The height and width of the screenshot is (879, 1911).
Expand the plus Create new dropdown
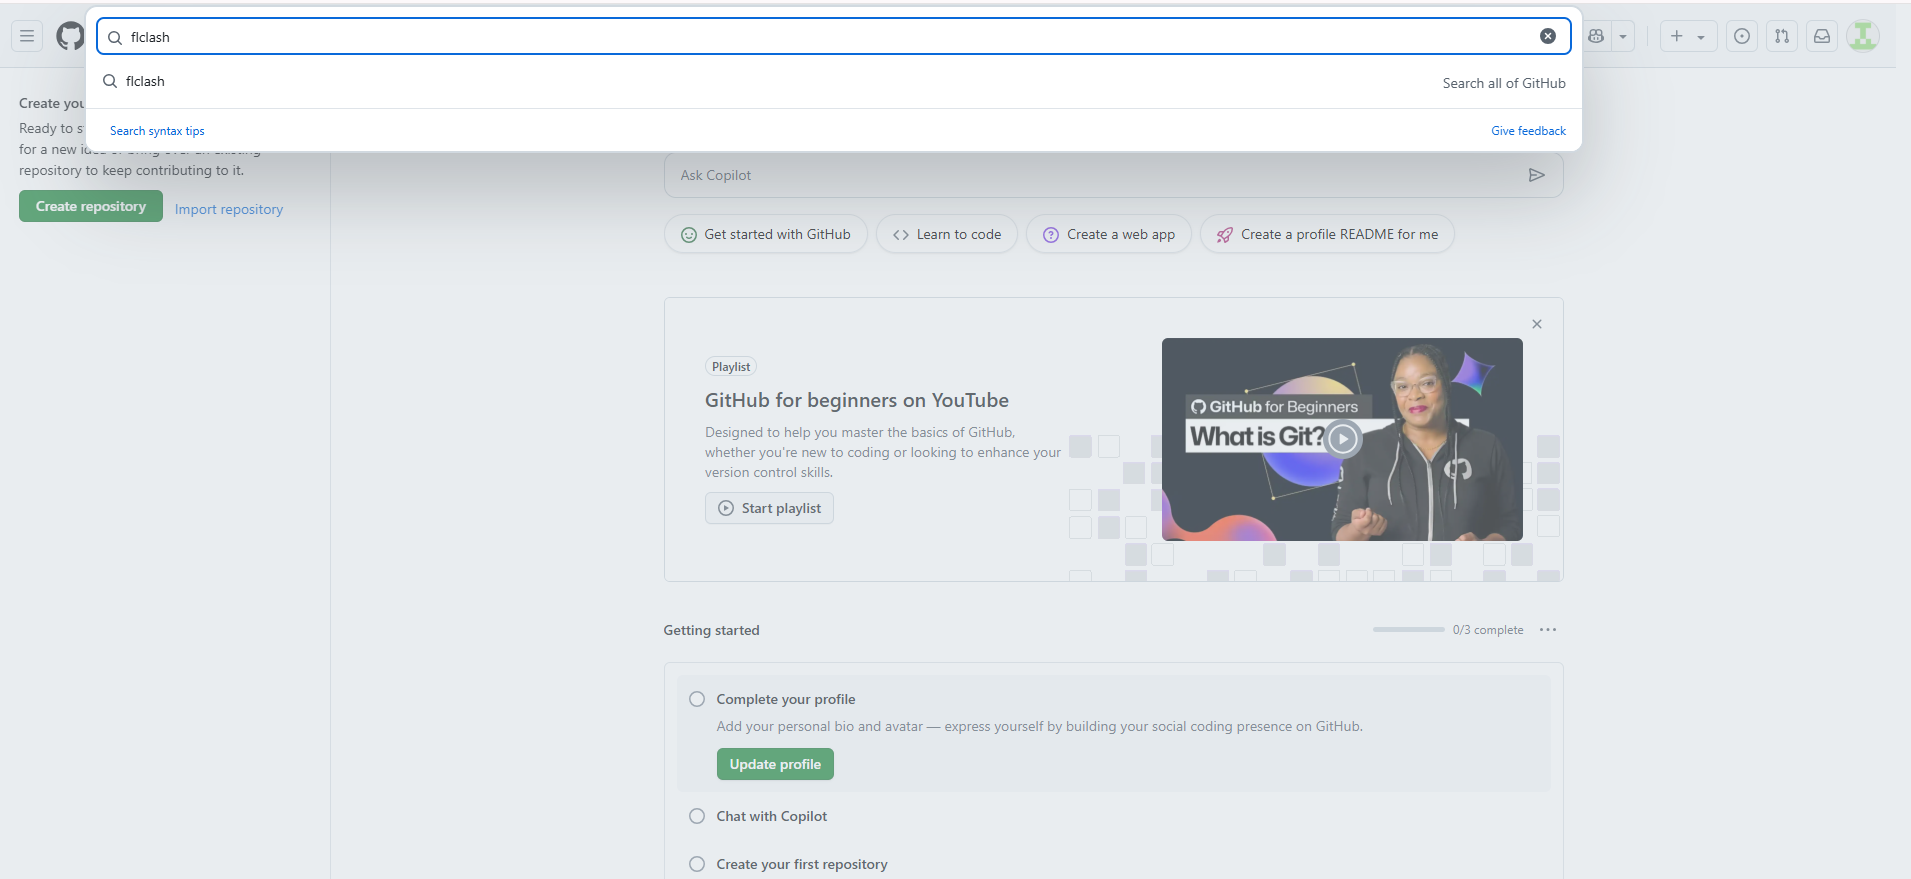point(1687,36)
